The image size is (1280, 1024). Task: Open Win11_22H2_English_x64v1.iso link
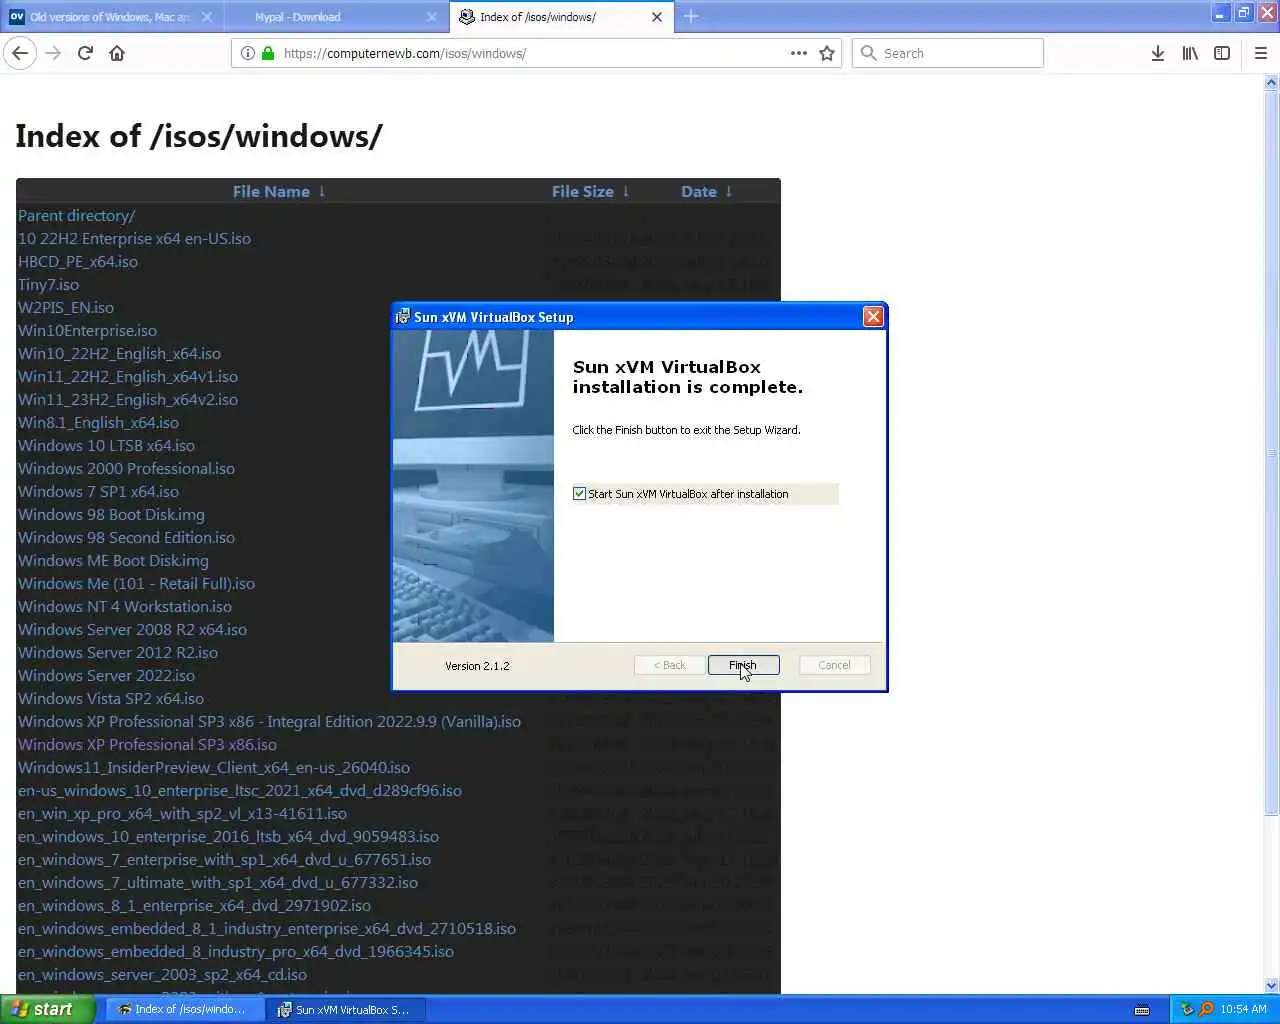tap(128, 376)
